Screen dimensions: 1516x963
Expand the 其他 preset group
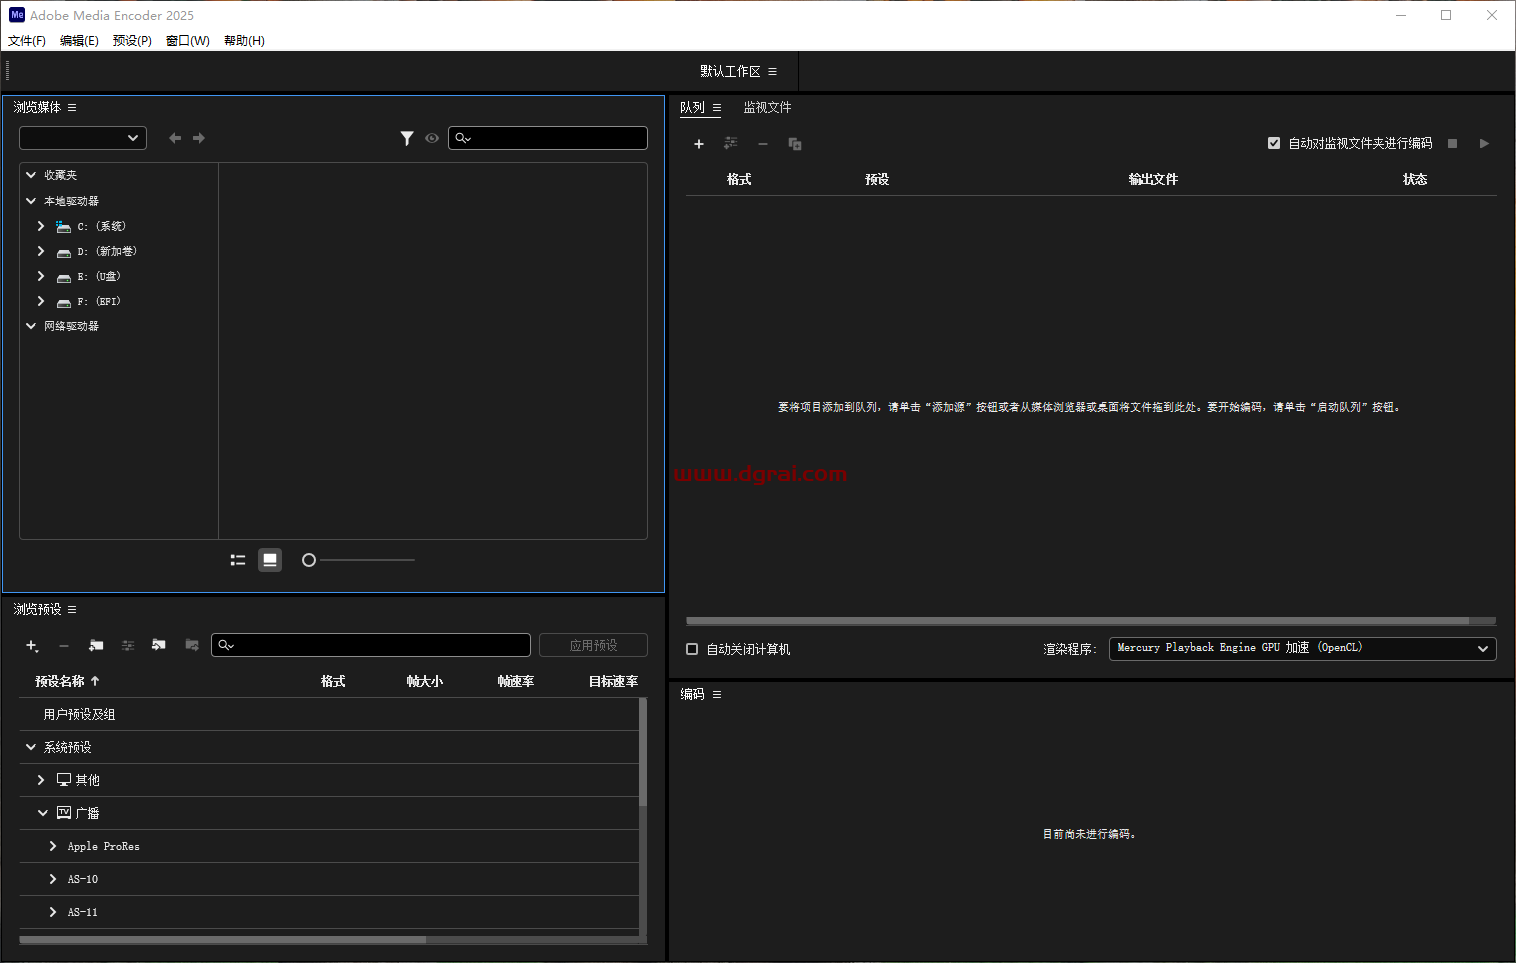41,780
